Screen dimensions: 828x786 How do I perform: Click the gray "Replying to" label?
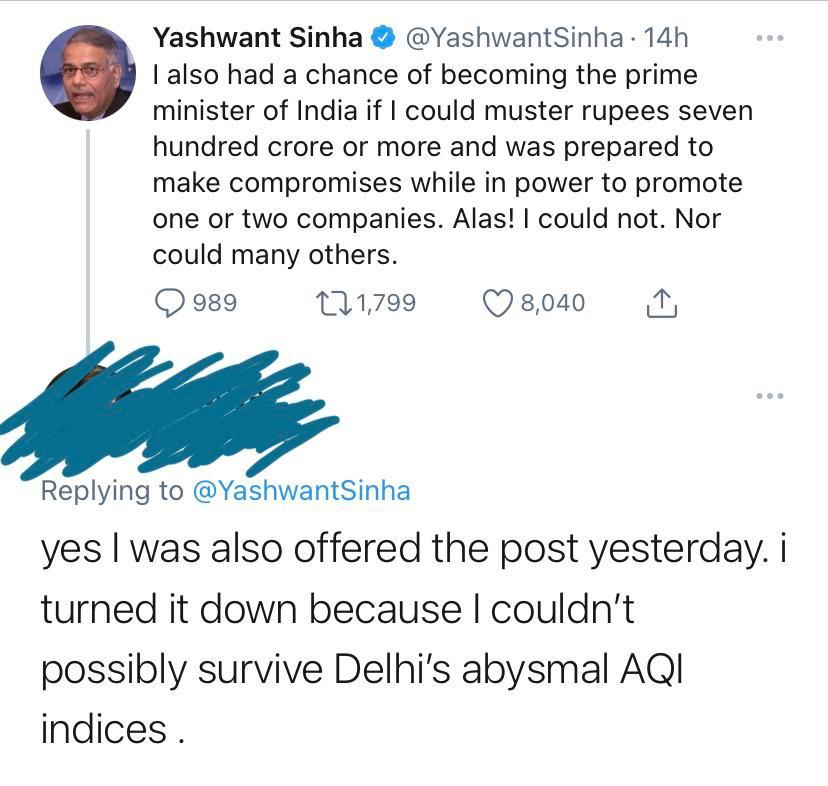coord(112,491)
